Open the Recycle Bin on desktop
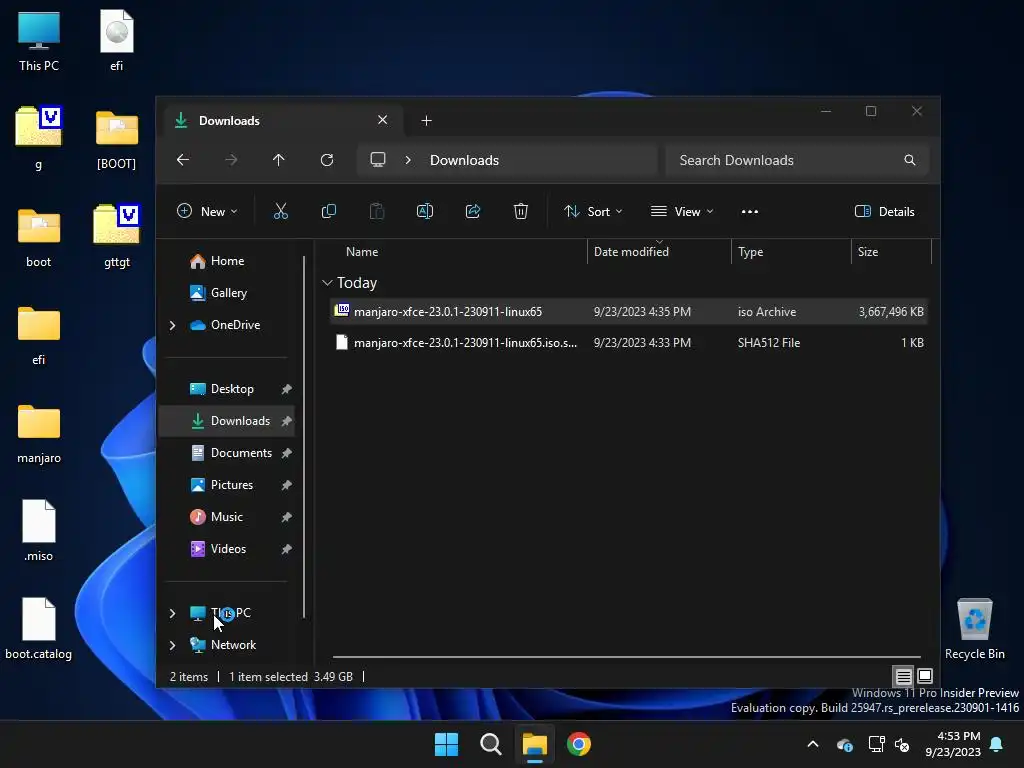Image resolution: width=1024 pixels, height=768 pixels. pyautogui.click(x=974, y=630)
